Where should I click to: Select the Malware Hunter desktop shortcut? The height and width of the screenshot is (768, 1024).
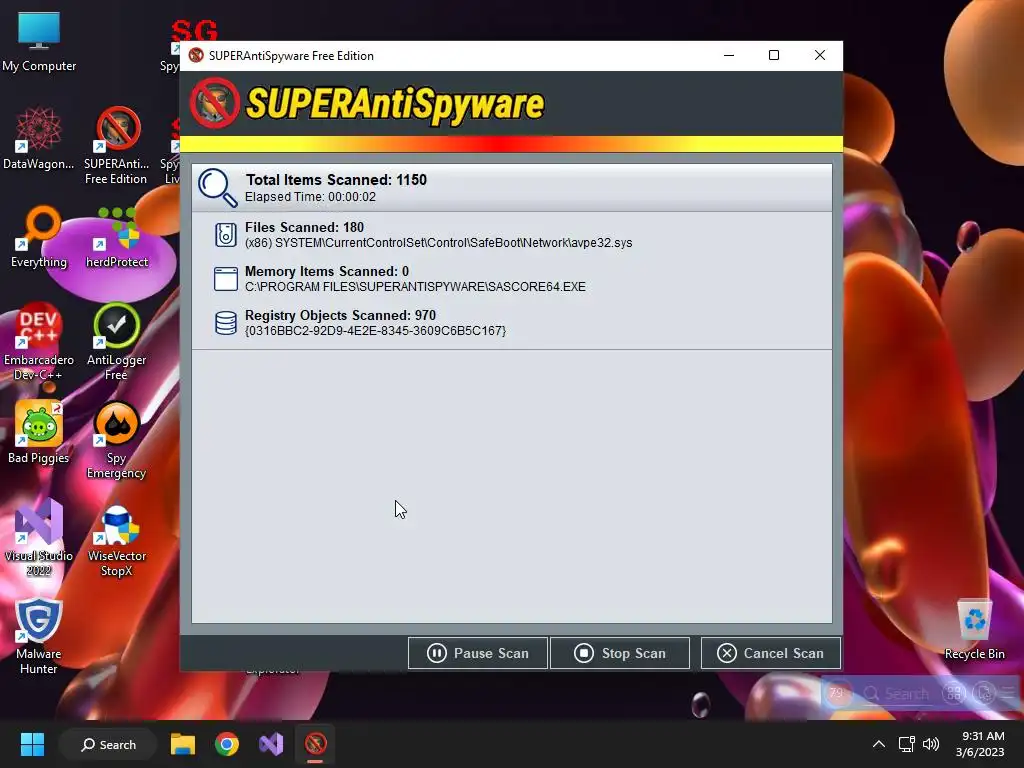click(39, 635)
